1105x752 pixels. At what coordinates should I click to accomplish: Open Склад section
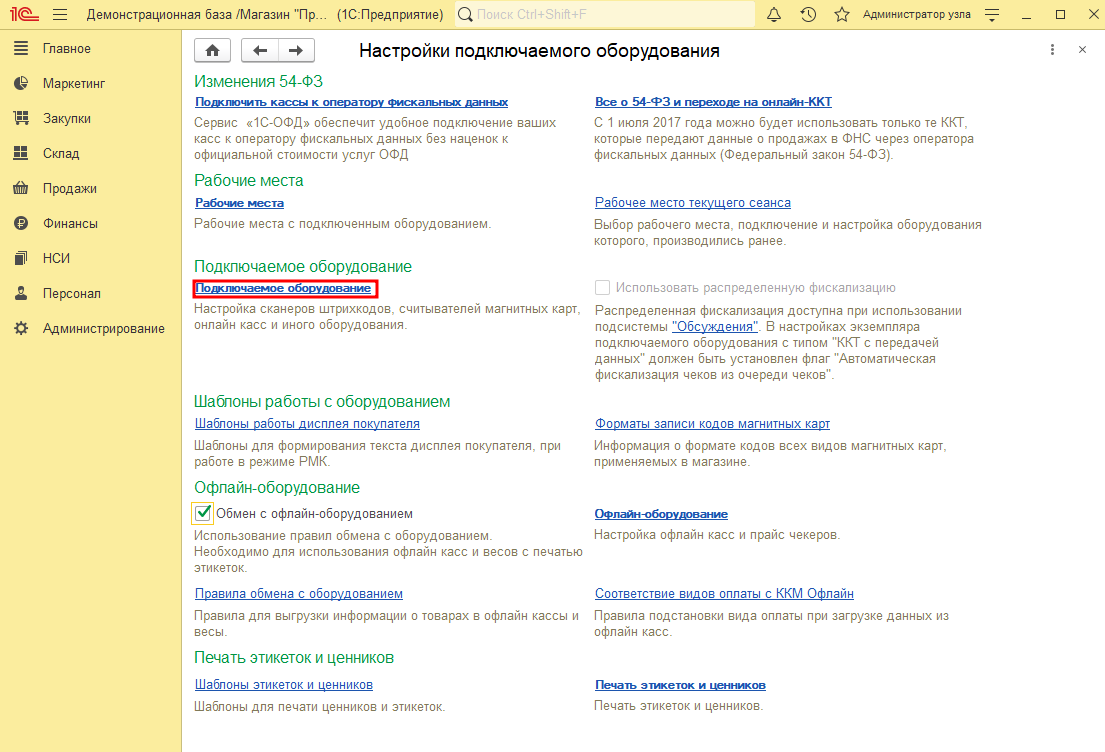pyautogui.click(x=61, y=153)
